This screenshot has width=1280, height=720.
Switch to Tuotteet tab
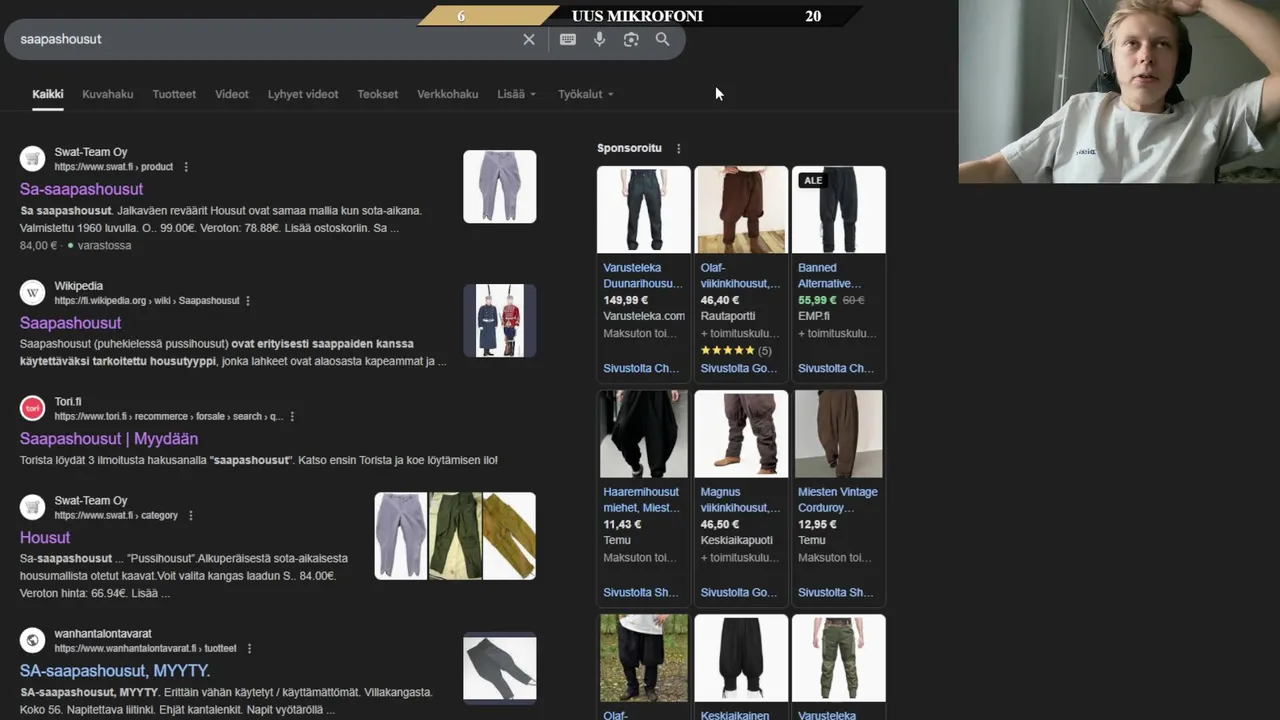(x=174, y=94)
